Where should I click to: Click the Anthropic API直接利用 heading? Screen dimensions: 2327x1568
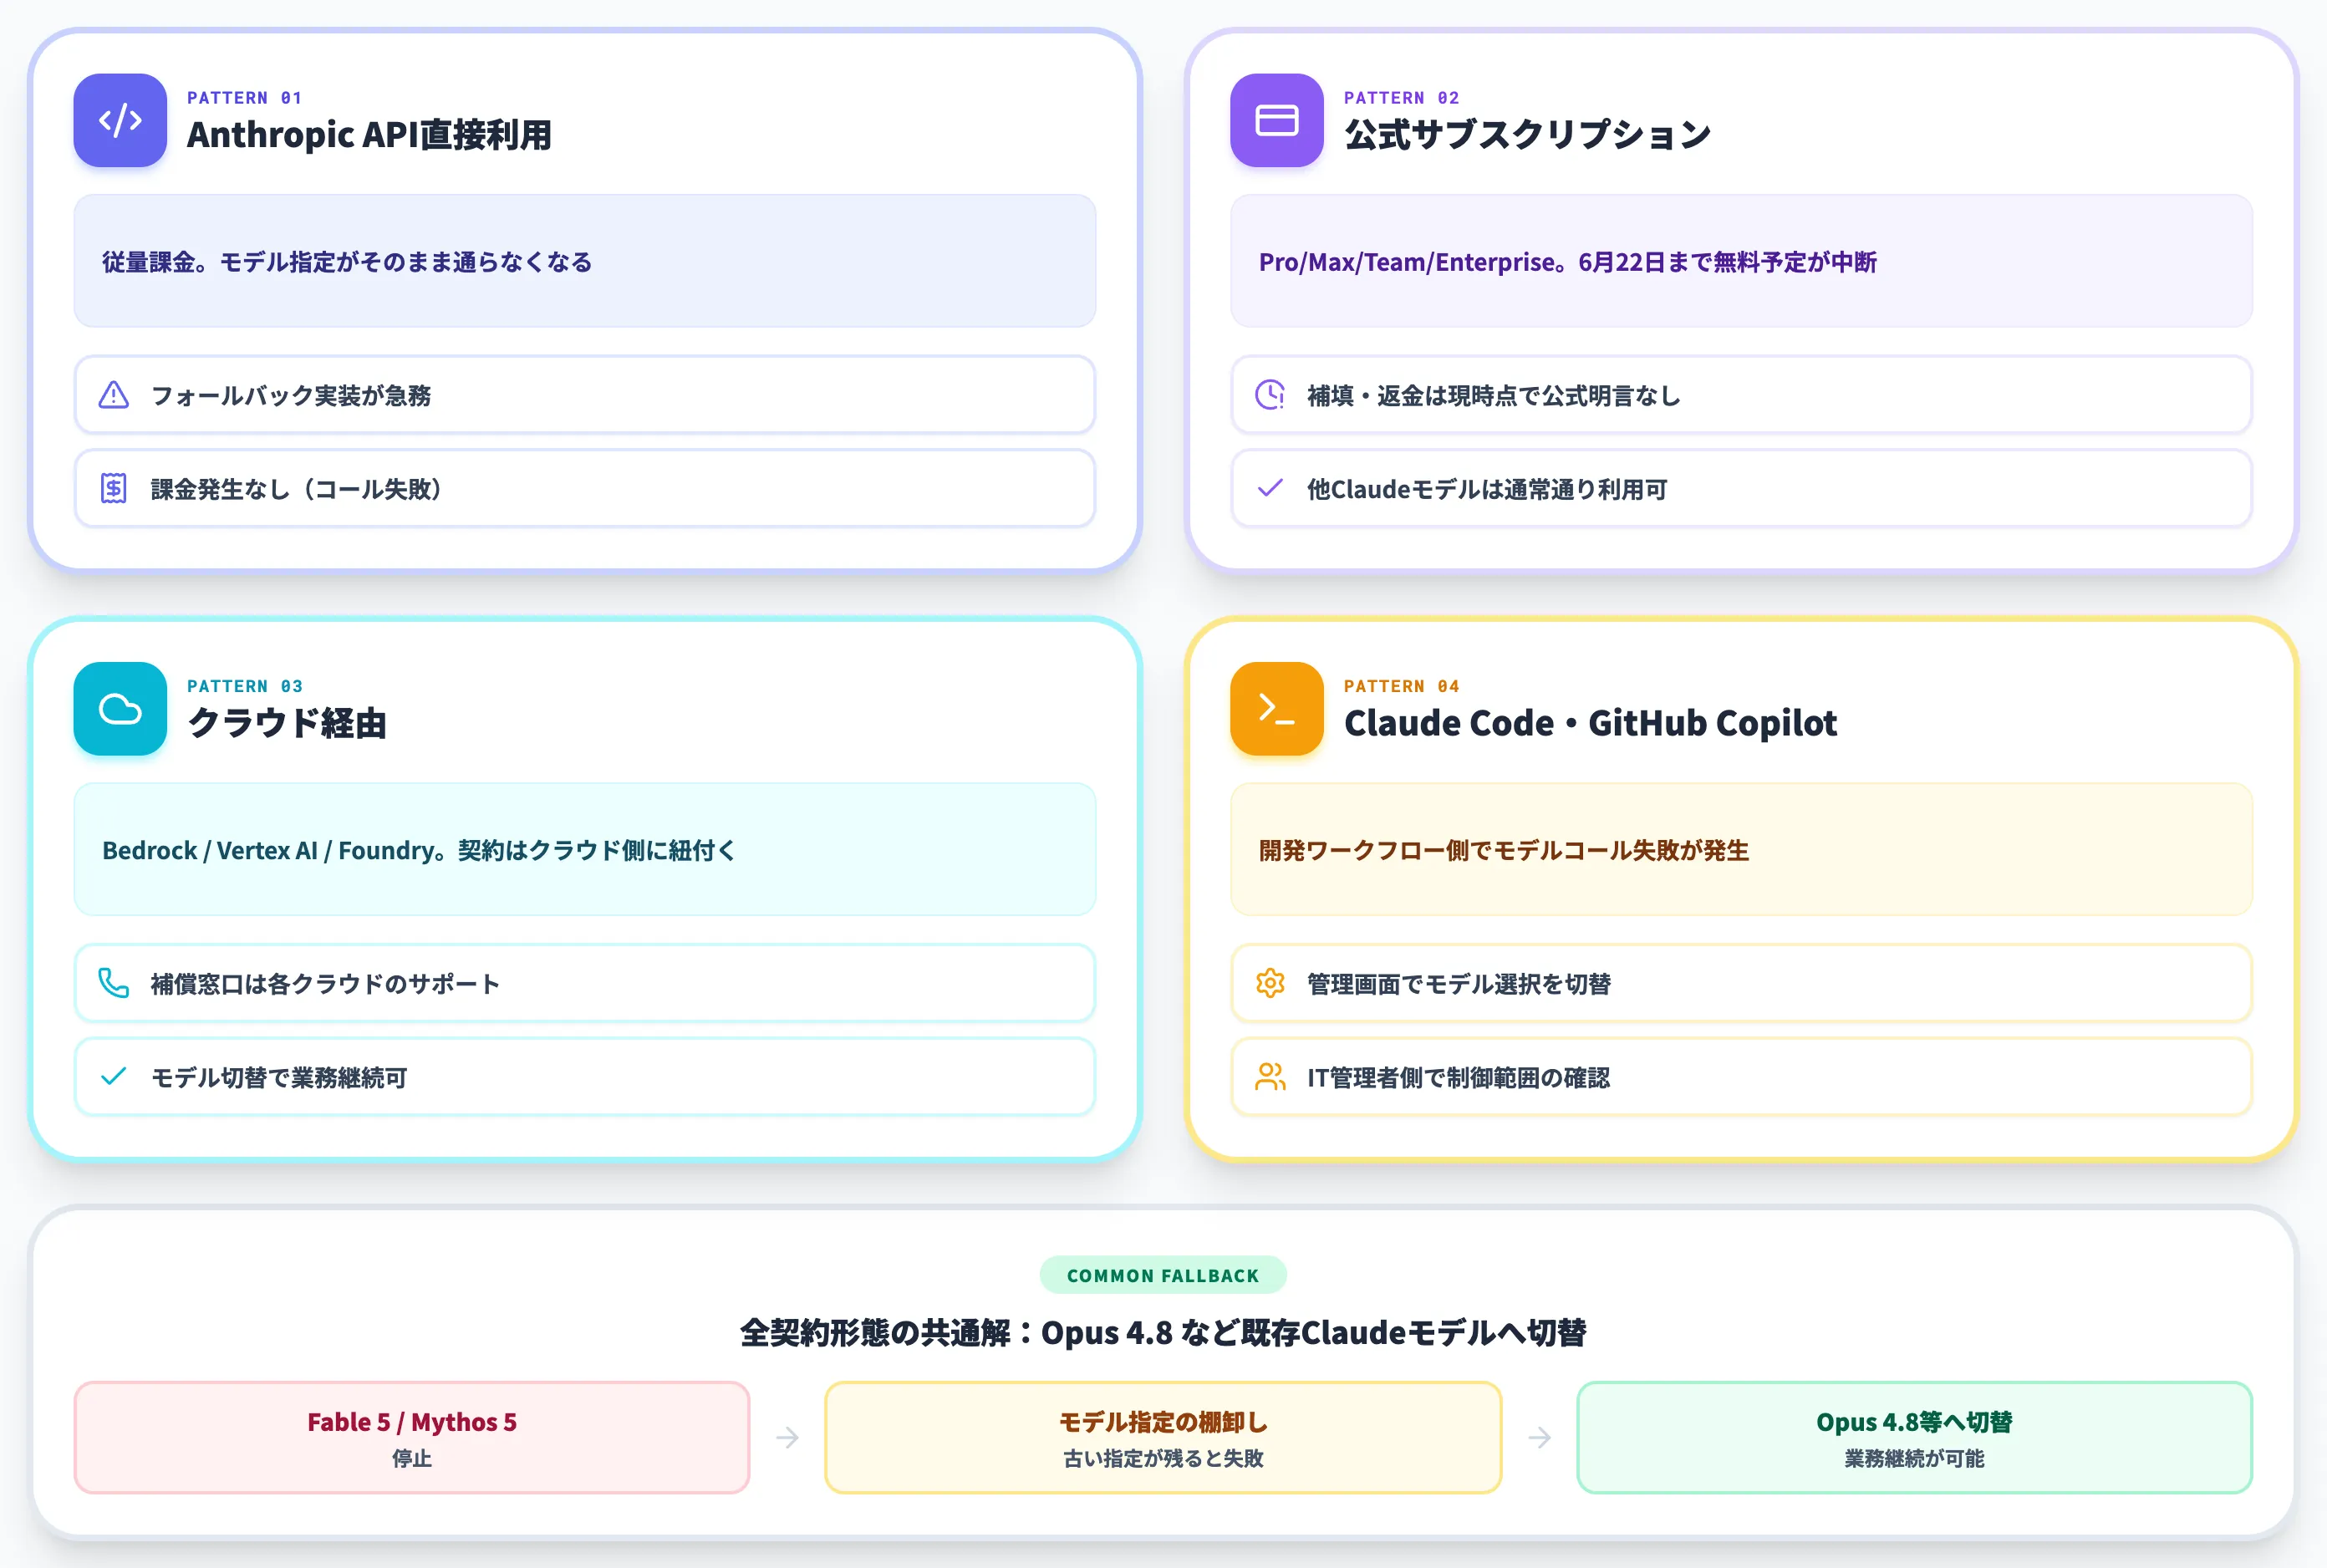coord(369,135)
